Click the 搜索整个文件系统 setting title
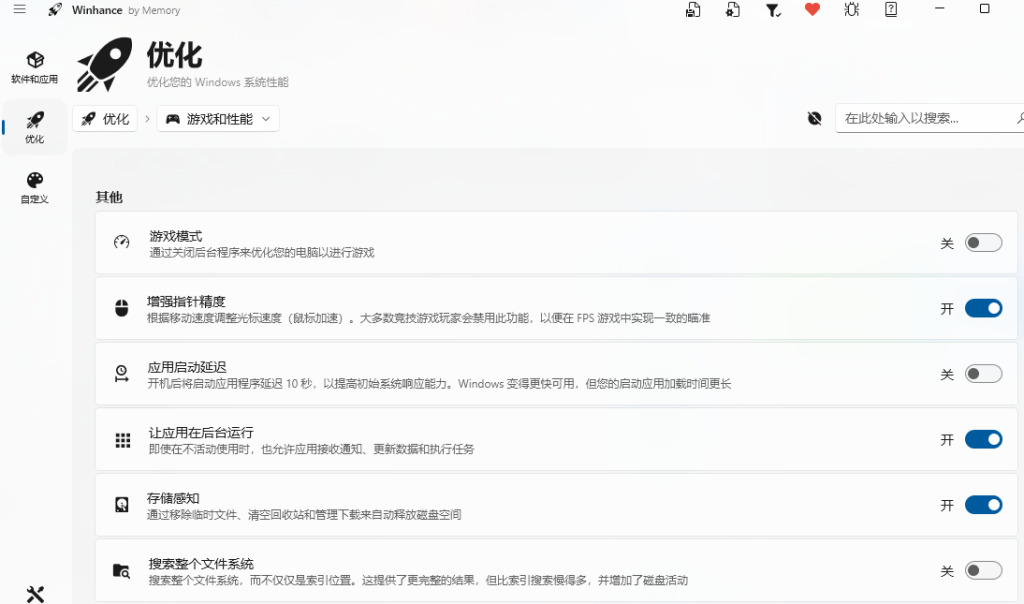The image size is (1024, 604). [200, 564]
